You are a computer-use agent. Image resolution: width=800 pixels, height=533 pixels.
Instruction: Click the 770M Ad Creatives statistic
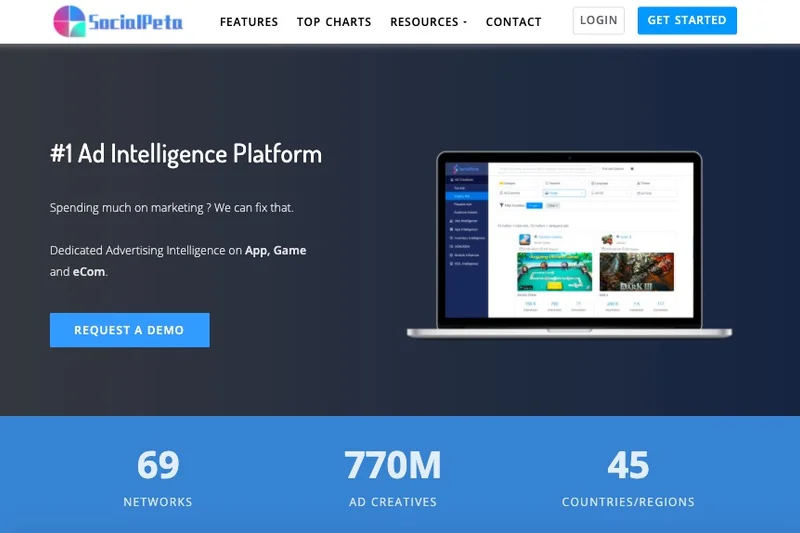(x=392, y=477)
